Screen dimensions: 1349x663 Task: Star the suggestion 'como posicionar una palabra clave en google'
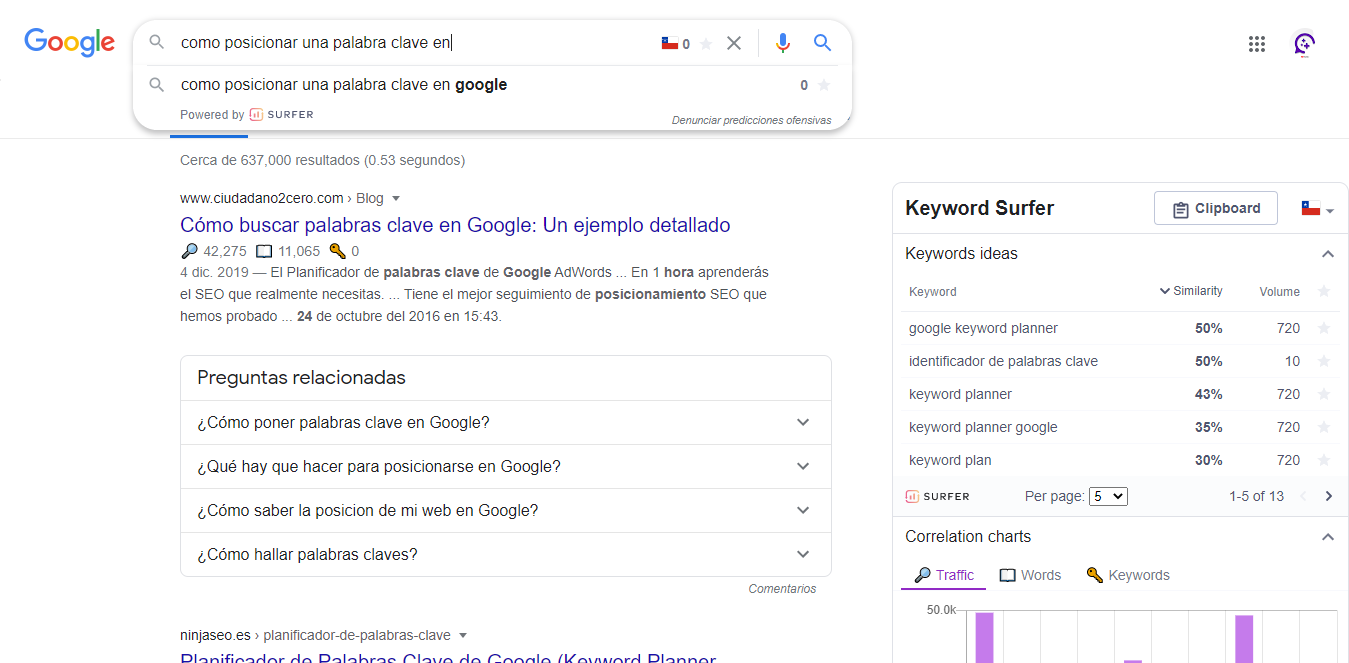point(824,85)
